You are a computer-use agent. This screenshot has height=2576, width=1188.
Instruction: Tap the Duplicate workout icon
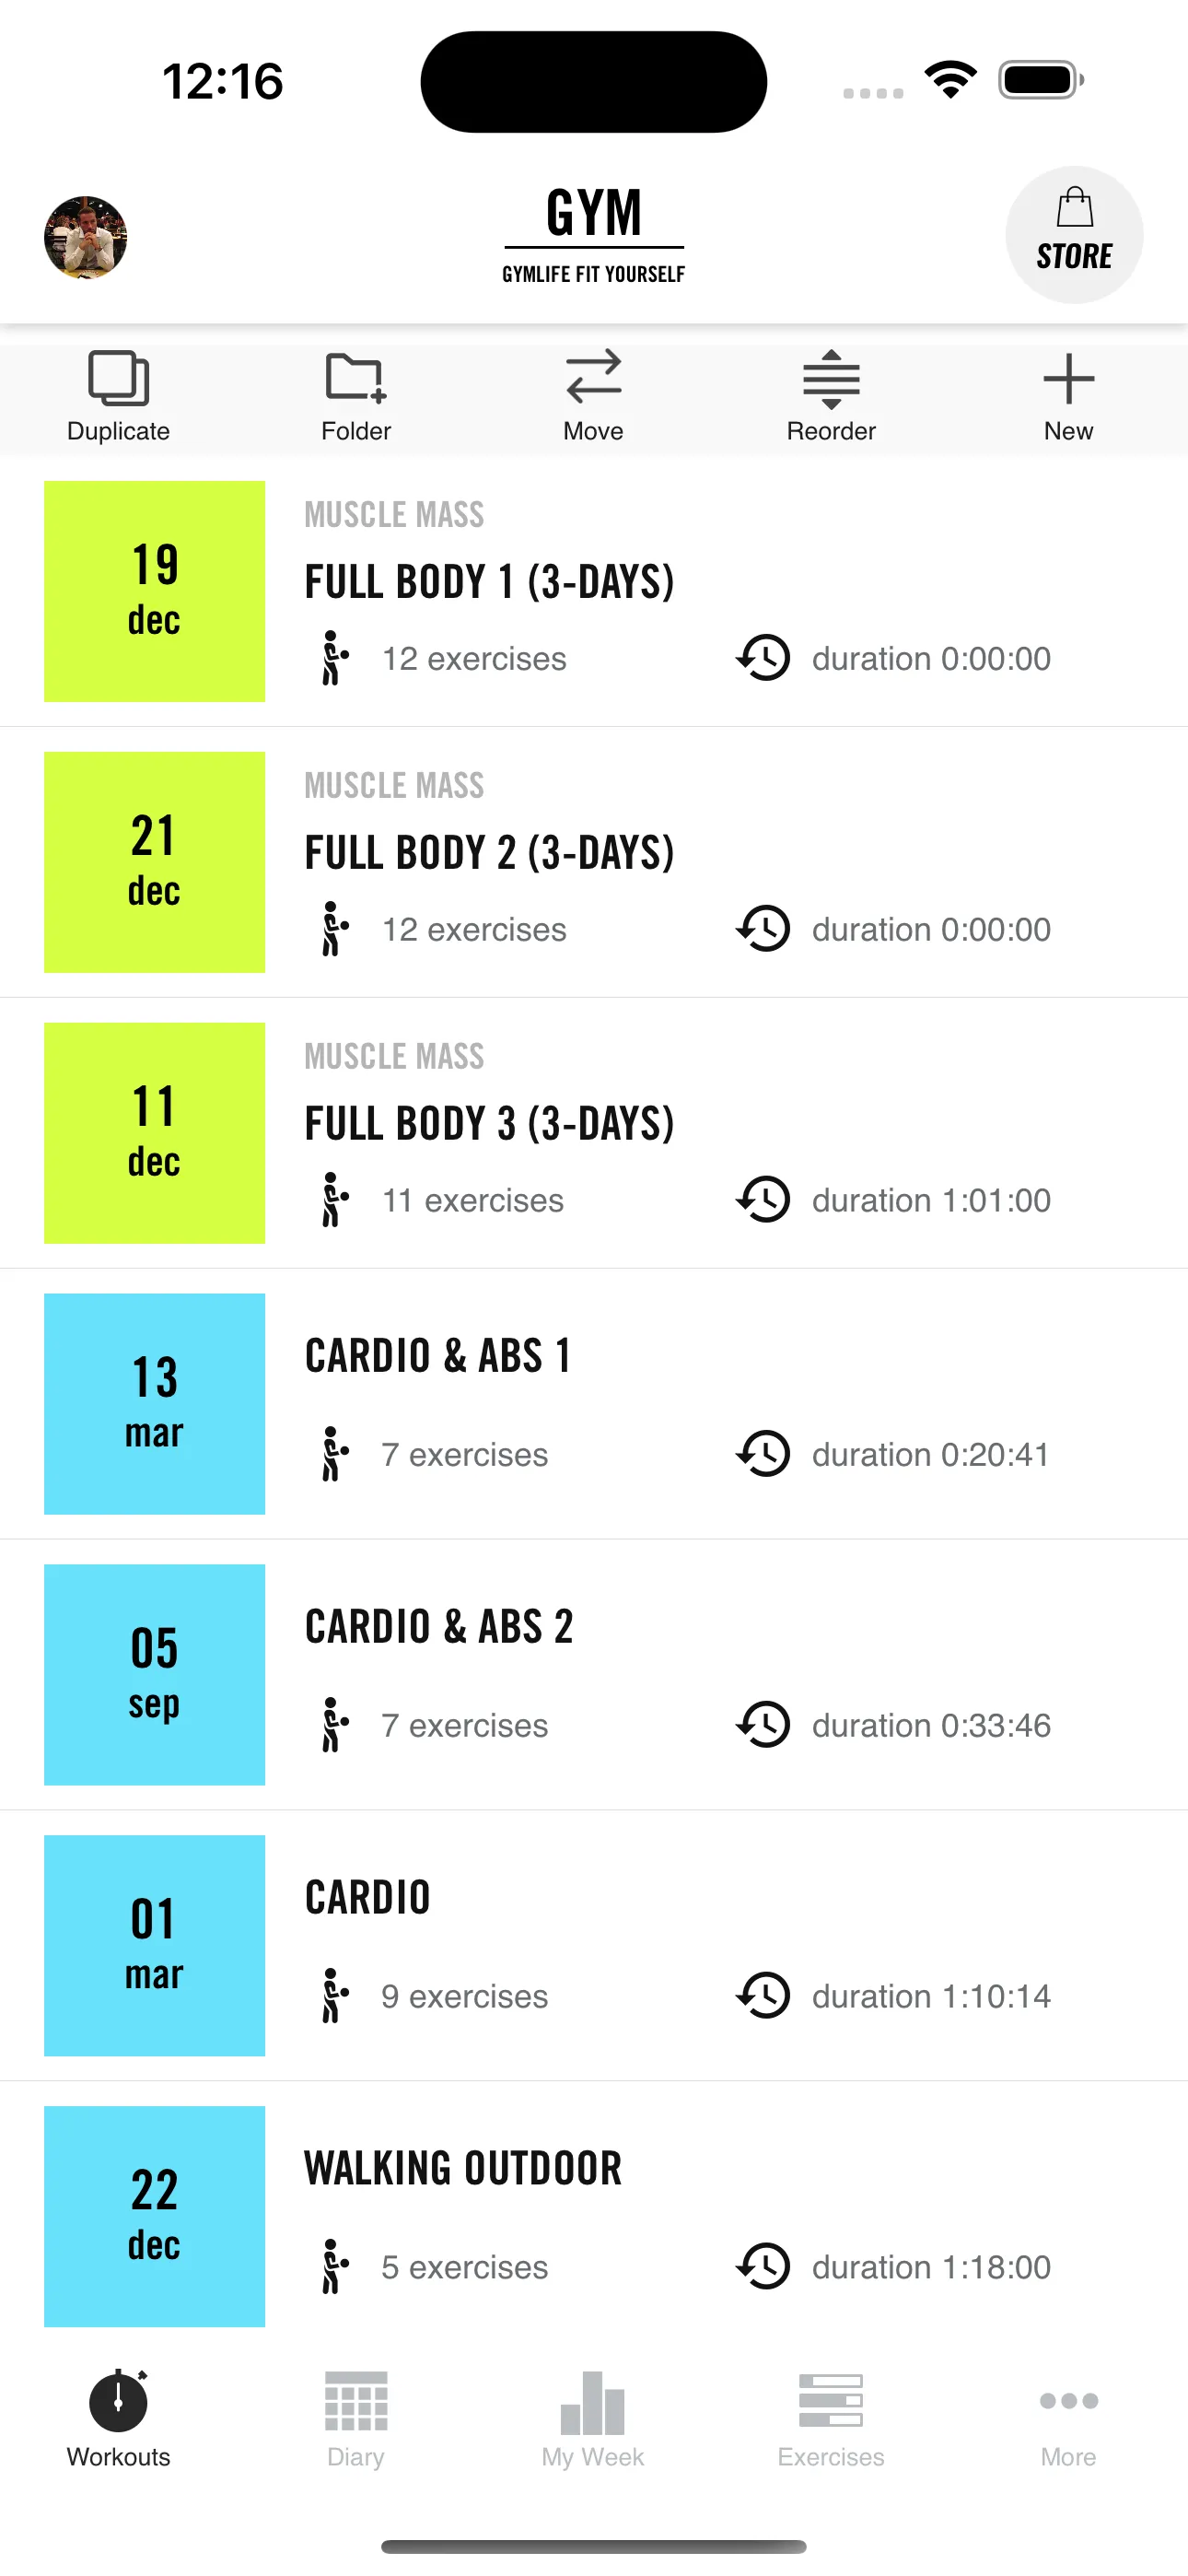[118, 380]
